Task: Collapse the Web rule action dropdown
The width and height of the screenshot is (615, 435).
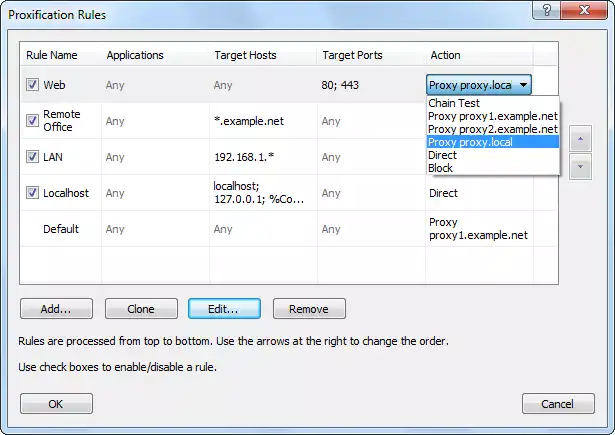Action: [523, 85]
